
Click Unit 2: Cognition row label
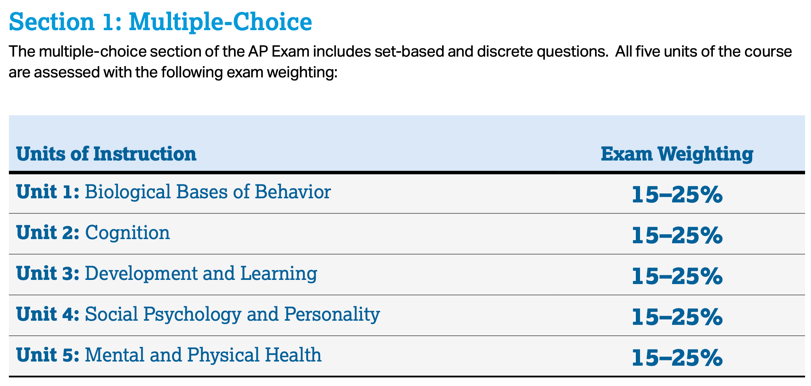(x=93, y=233)
